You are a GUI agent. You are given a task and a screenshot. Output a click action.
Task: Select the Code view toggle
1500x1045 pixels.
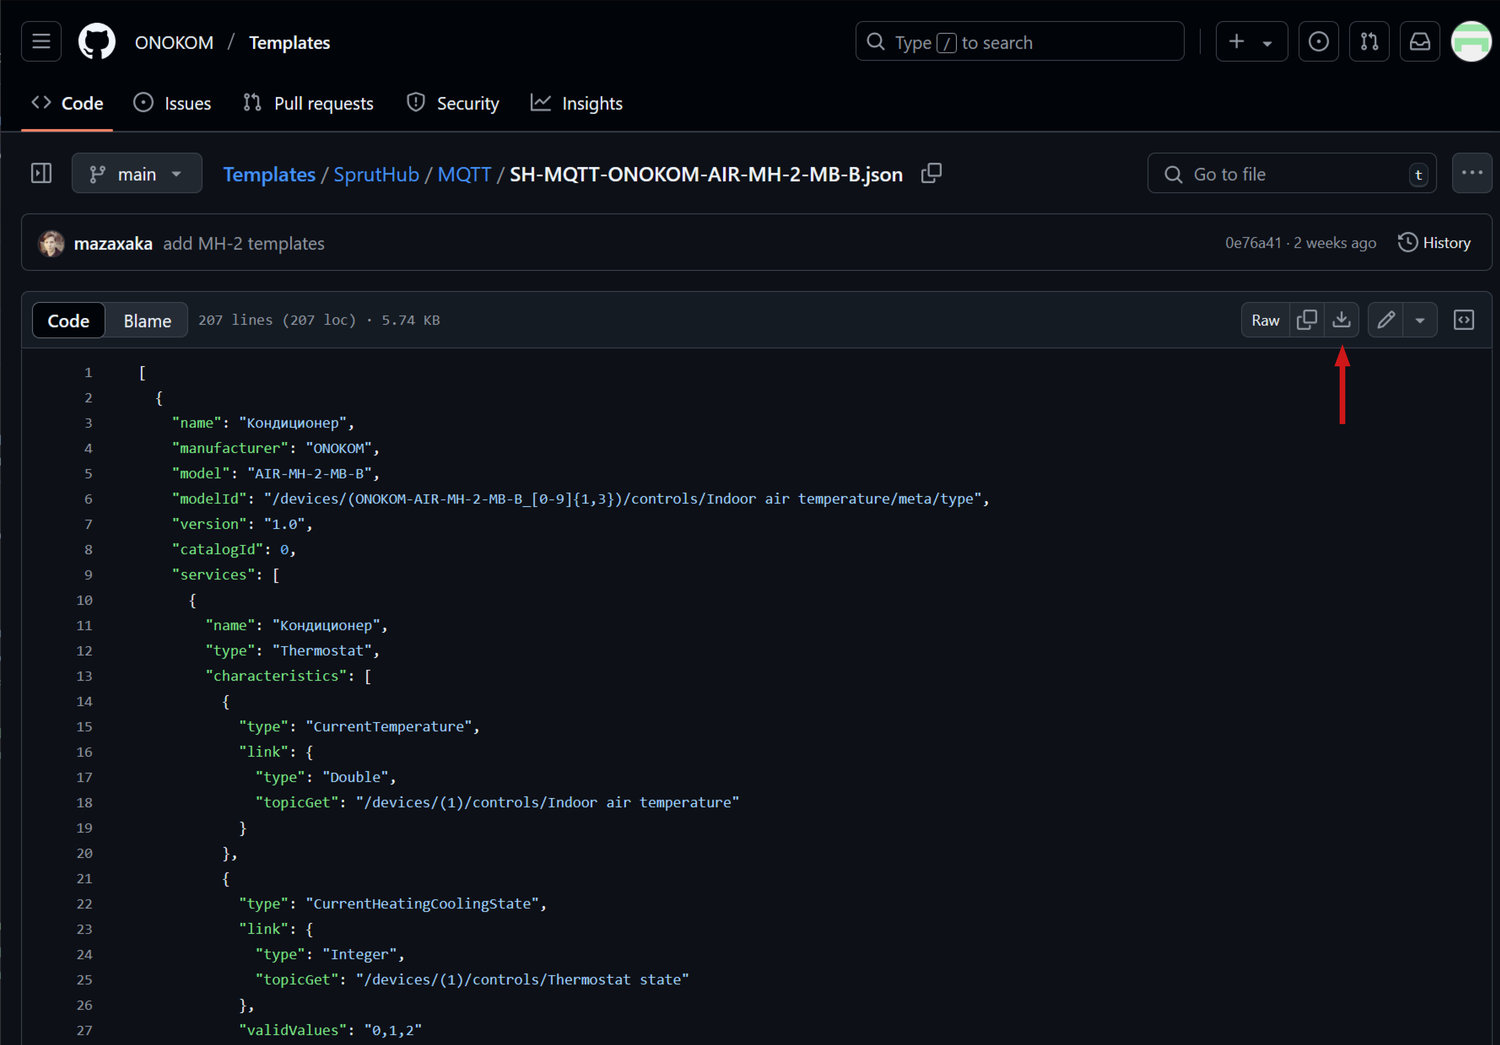point(68,320)
